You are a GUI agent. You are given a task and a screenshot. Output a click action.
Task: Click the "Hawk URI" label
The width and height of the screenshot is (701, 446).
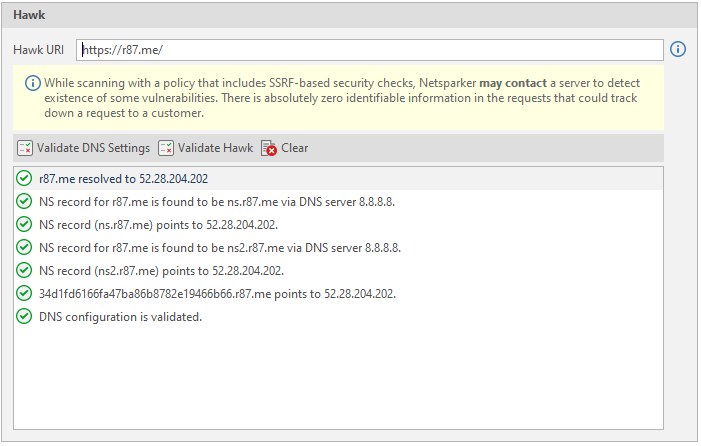[x=38, y=49]
